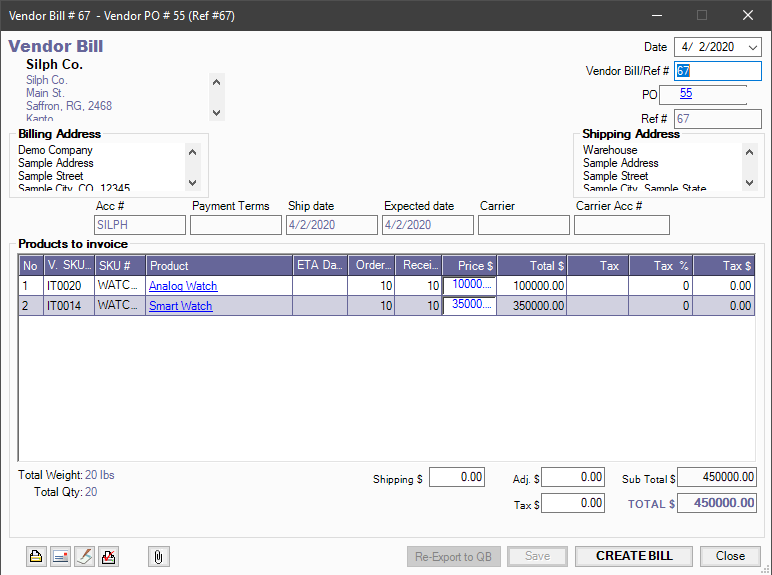The width and height of the screenshot is (772, 575).
Task: Click the email envelope icon
Action: coord(60,557)
